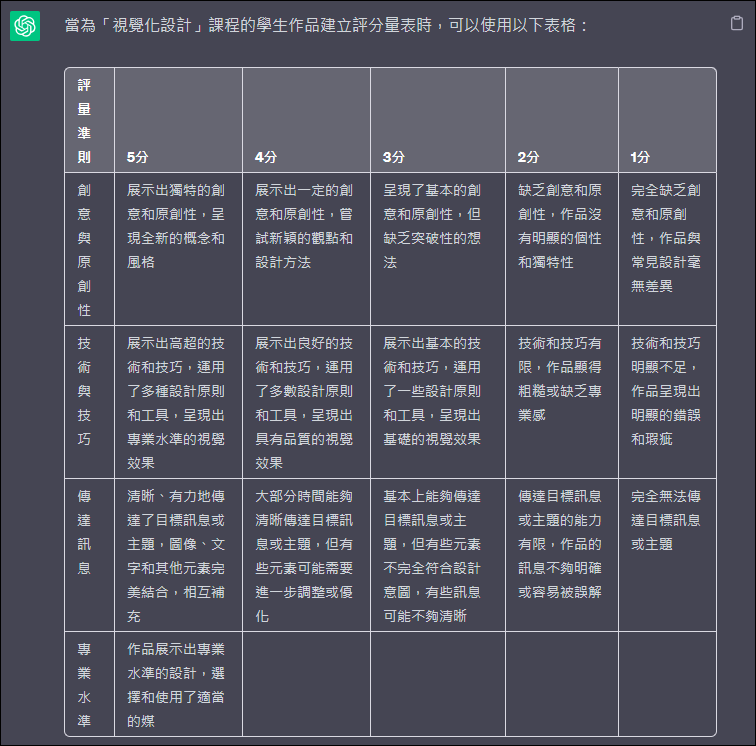Viewport: 756px width, 746px height.
Task: Click cell 展示出一定的創意和原創性
Action: click(x=306, y=249)
